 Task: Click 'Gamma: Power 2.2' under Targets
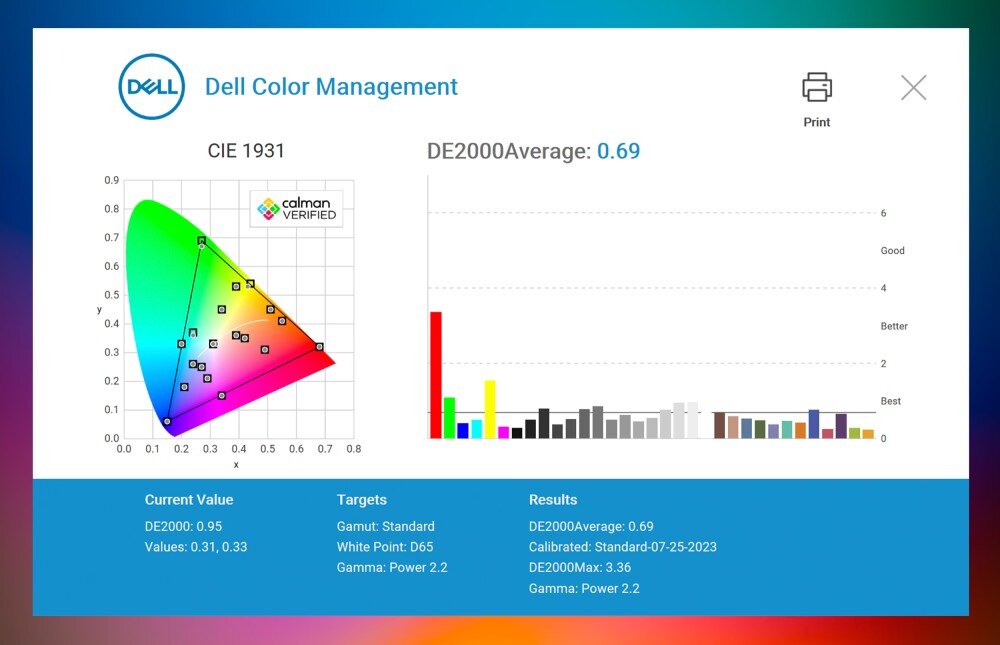(392, 567)
